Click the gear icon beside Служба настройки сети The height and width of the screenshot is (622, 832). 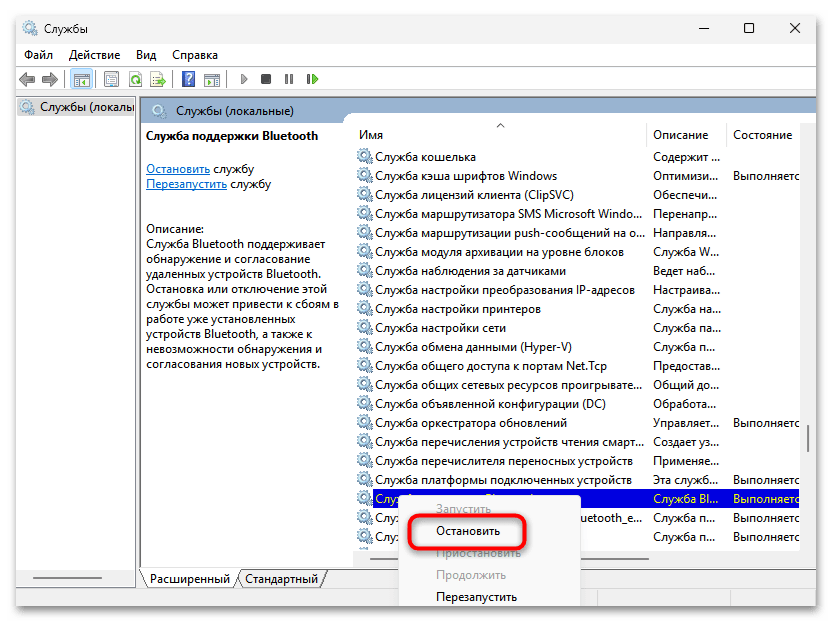[365, 327]
